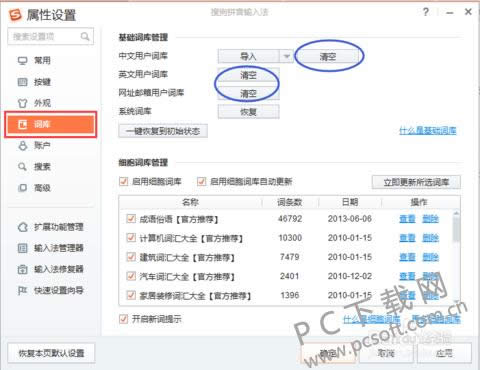Viewport: 480px width, 370px height.
Task: Toggle 启用细胞词库自动更新 checkbox
Action: pos(201,182)
